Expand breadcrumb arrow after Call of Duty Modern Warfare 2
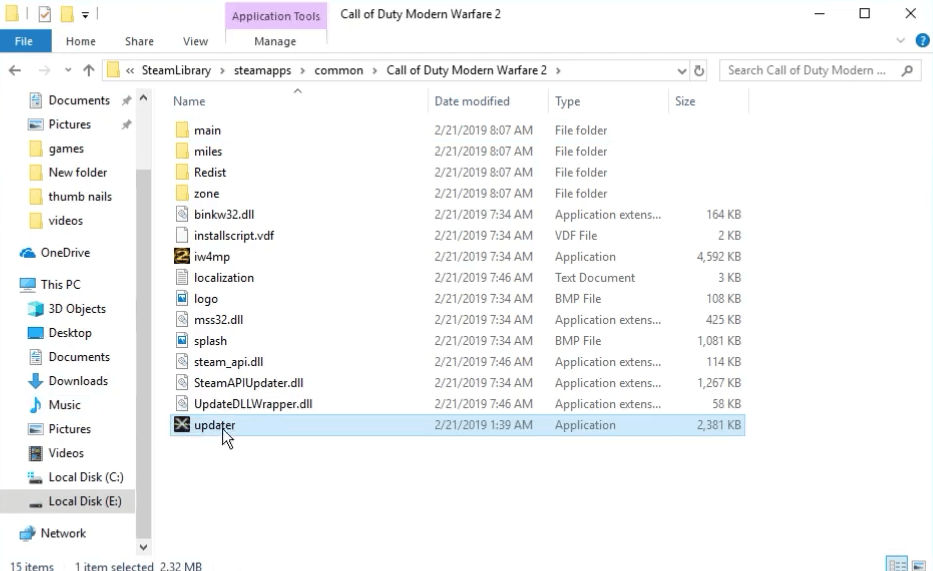 (558, 71)
